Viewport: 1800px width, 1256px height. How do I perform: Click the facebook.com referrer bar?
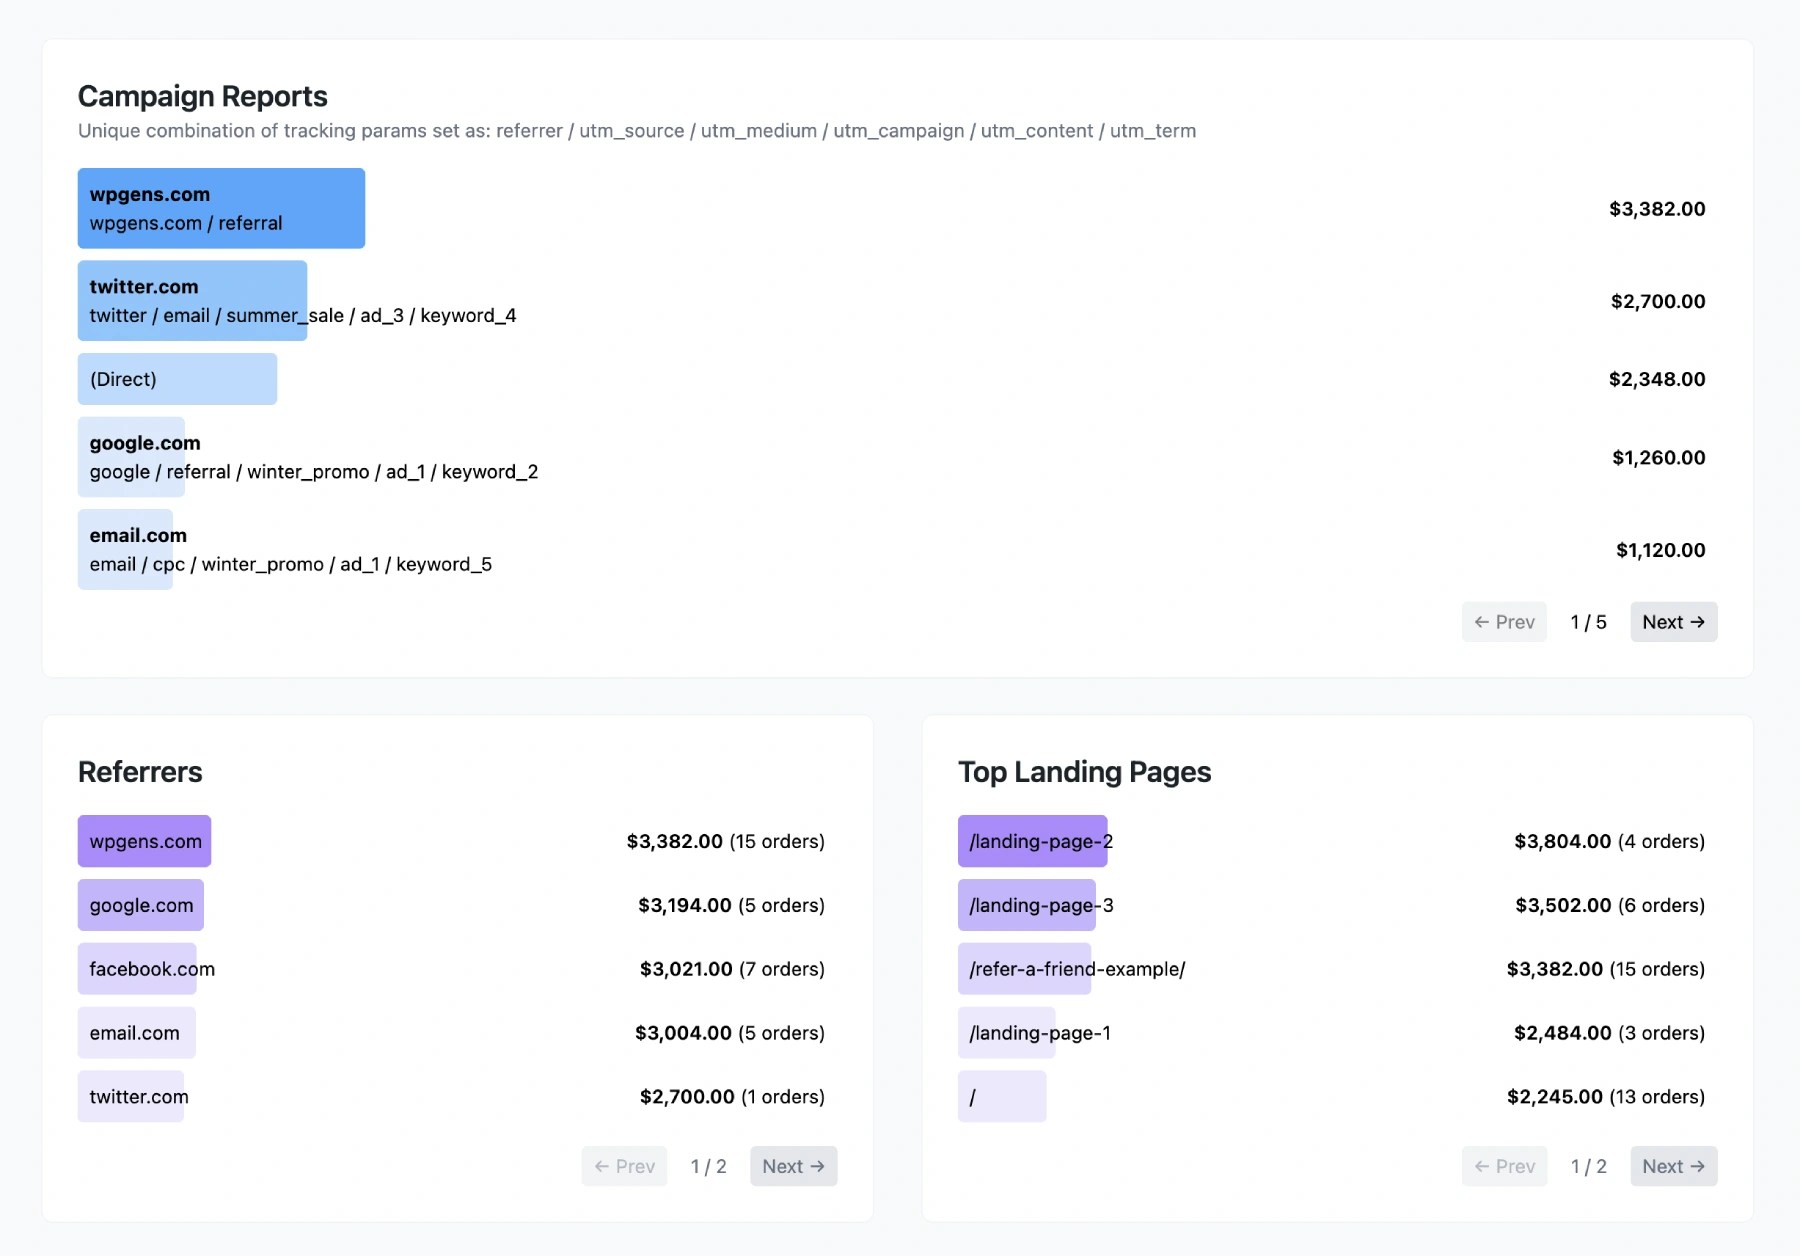click(137, 968)
